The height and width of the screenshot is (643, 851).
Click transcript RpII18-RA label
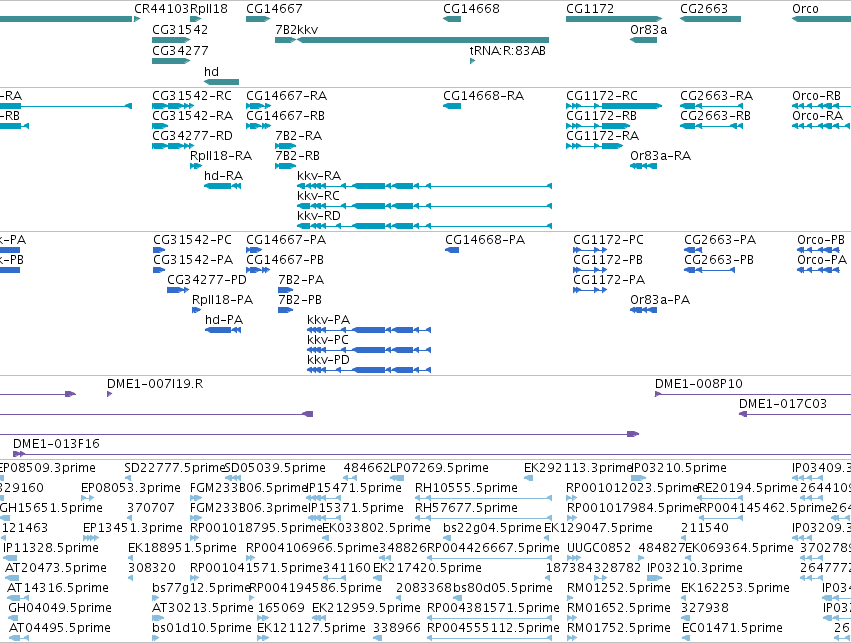click(221, 156)
